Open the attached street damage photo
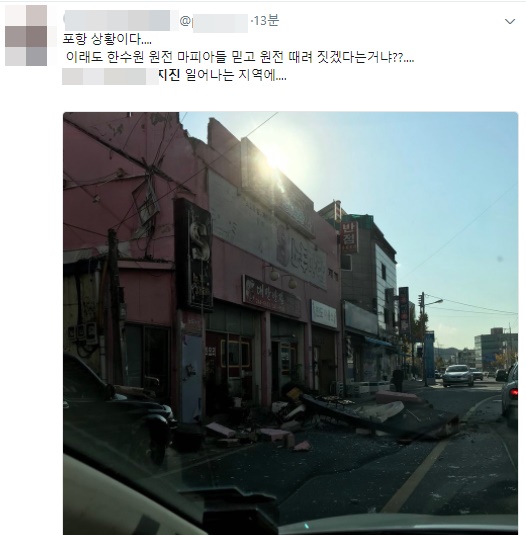 290,323
